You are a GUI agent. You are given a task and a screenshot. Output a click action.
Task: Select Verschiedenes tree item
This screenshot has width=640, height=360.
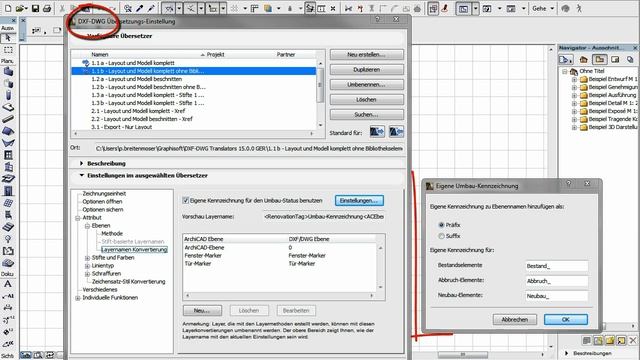pos(100,289)
